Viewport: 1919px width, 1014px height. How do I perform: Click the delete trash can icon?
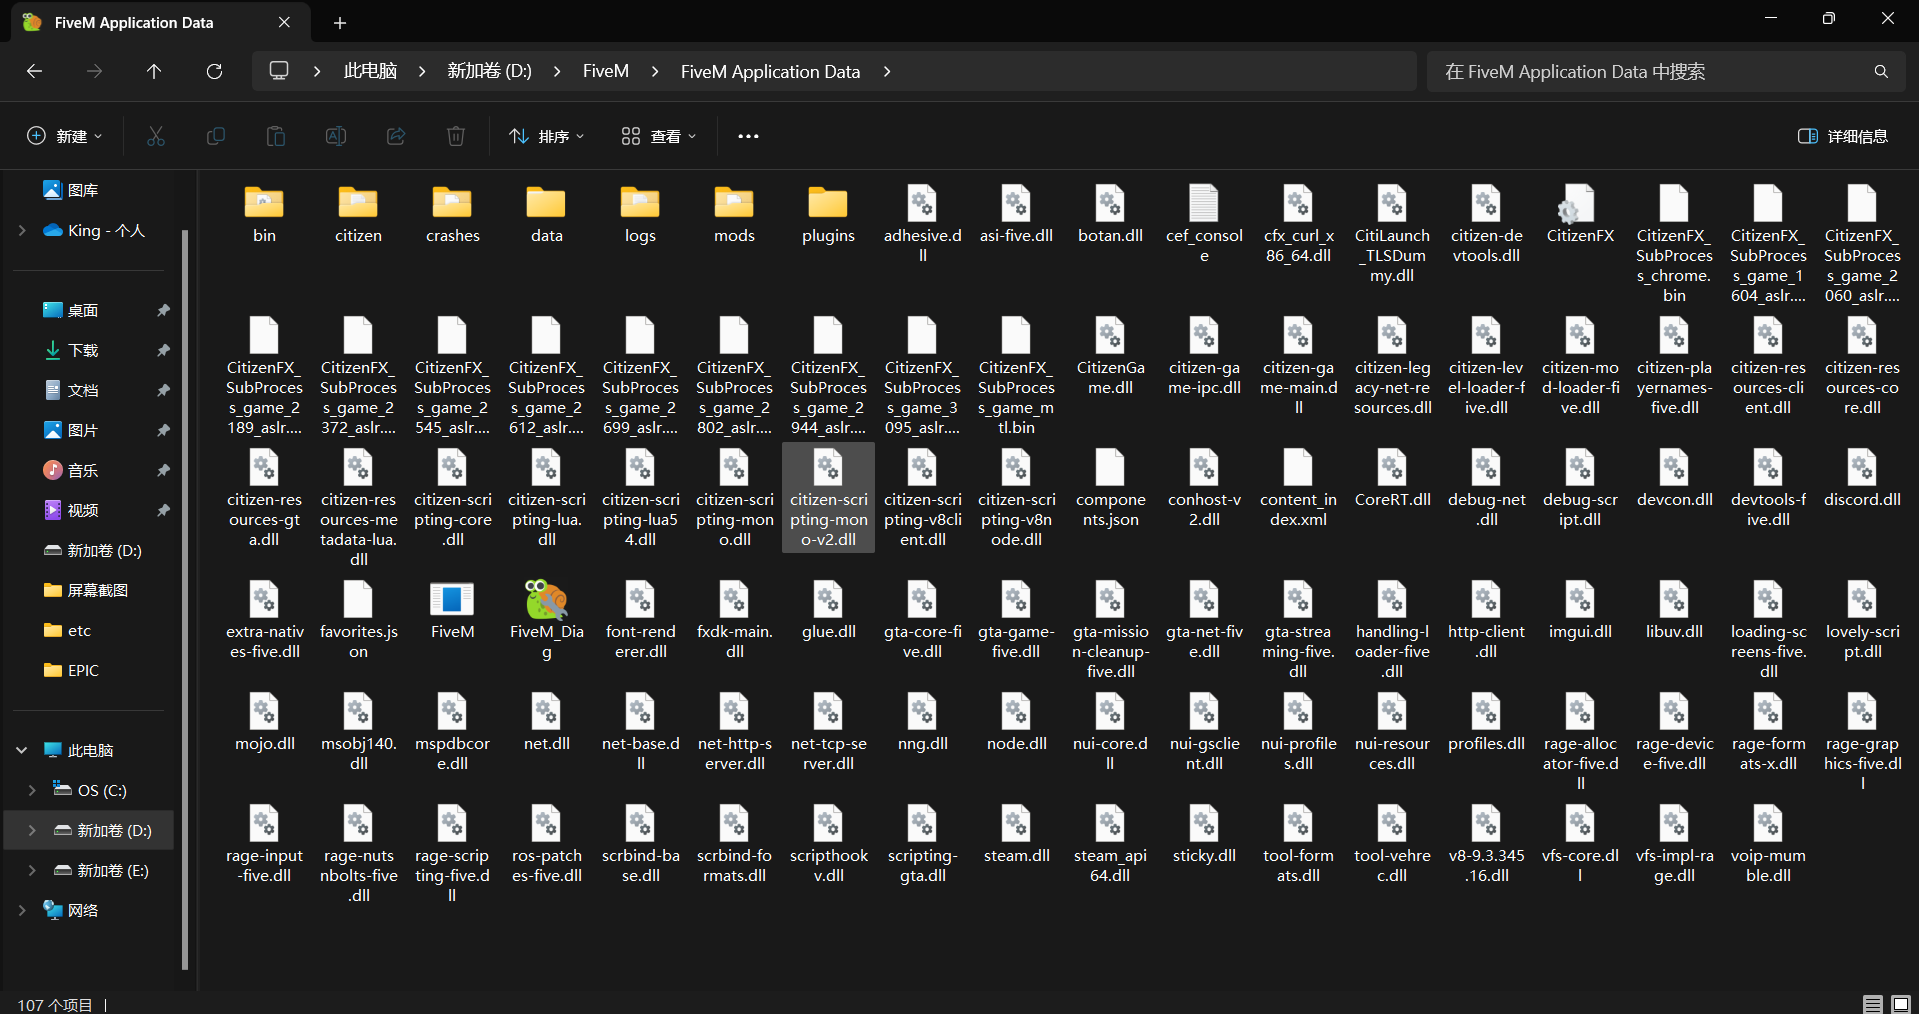coord(456,136)
